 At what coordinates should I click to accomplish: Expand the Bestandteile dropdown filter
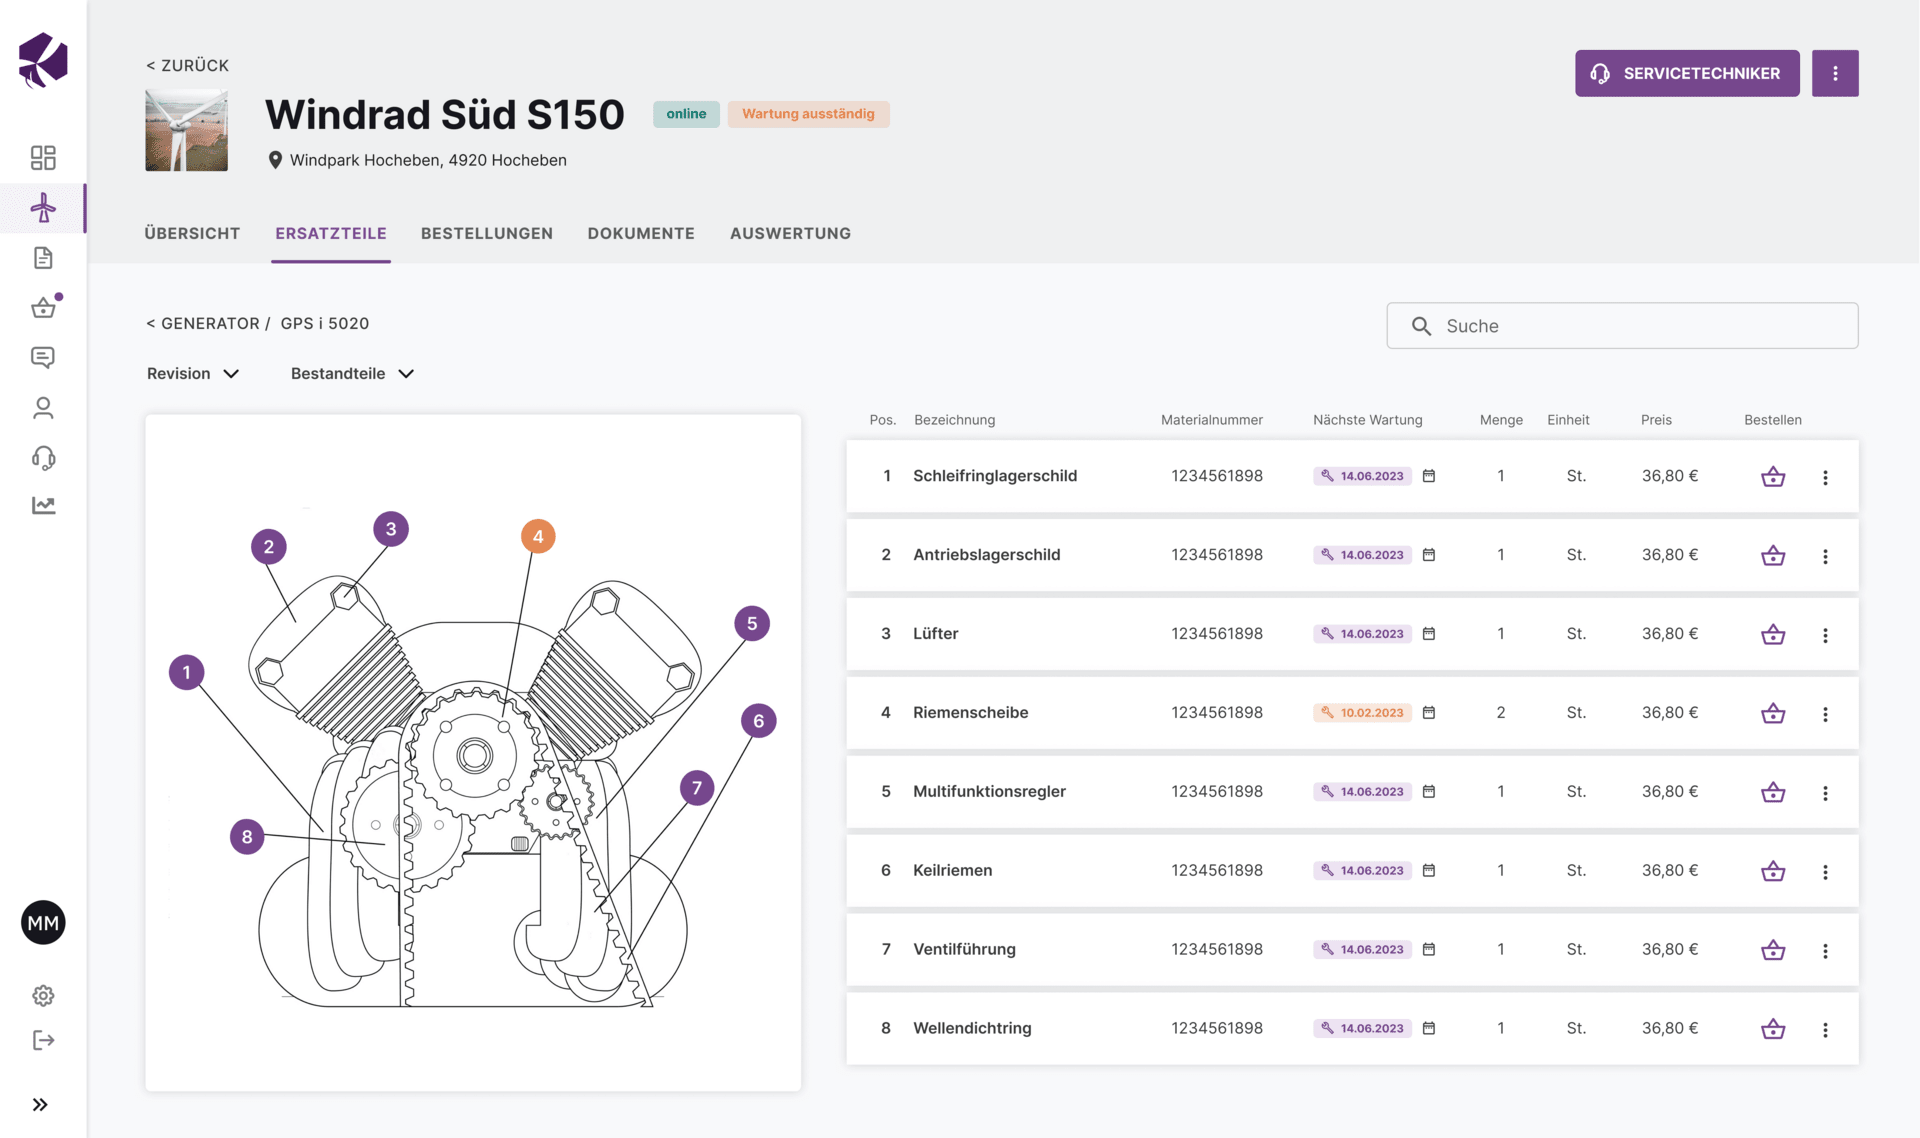[x=351, y=373]
